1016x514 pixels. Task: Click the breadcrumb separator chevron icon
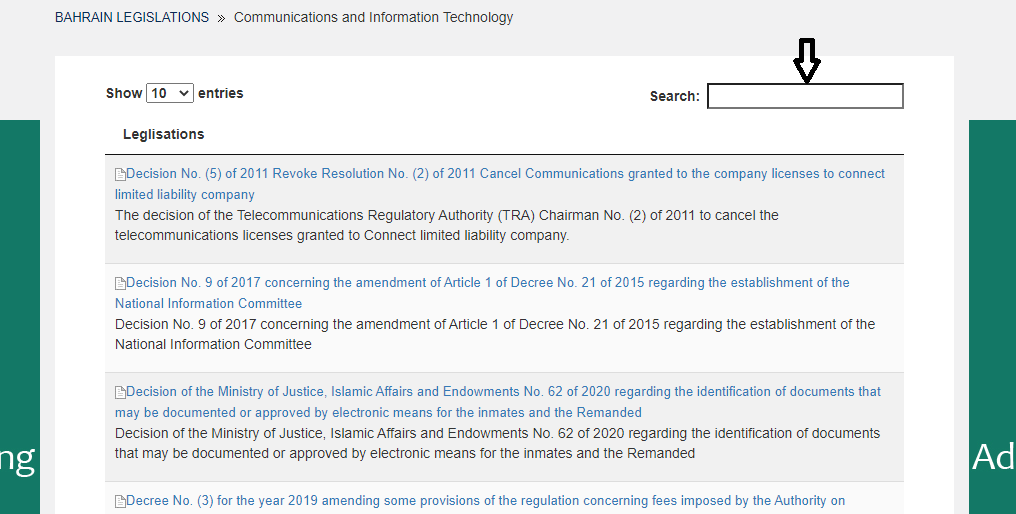[221, 18]
